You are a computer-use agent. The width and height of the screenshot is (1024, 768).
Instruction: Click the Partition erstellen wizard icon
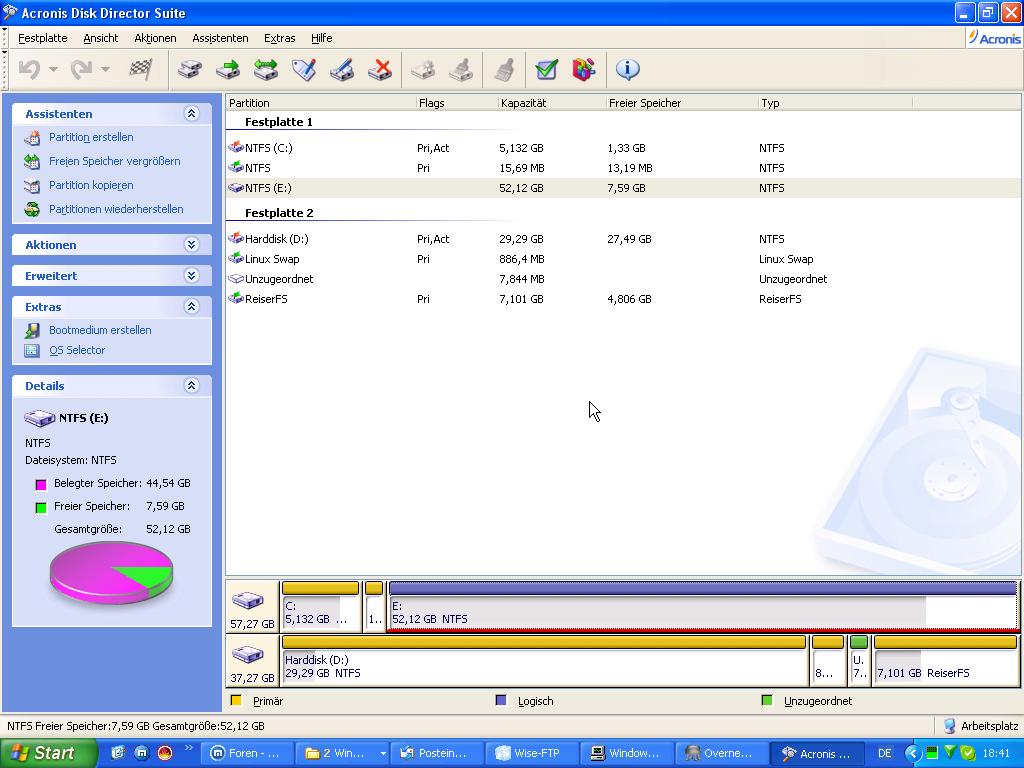(x=32, y=138)
